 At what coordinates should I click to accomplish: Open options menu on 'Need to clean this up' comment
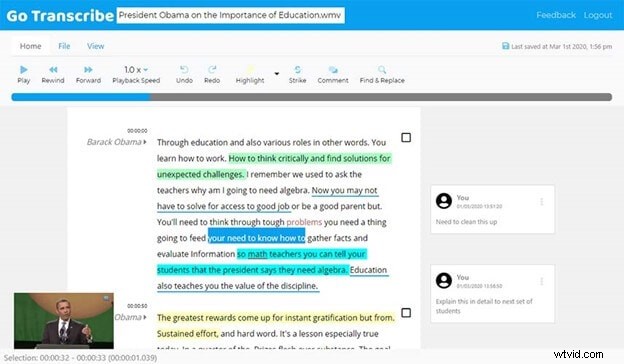point(542,202)
